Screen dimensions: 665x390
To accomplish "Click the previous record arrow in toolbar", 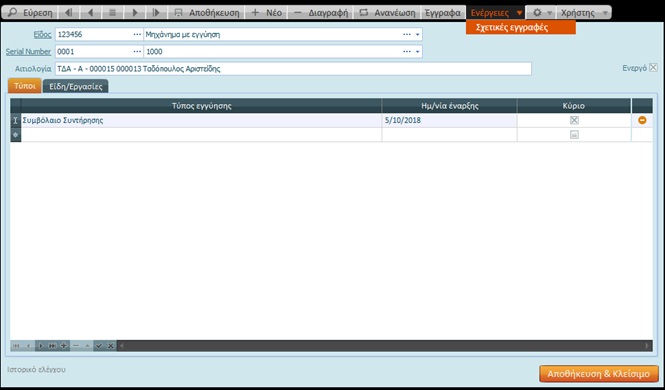I will 90,12.
